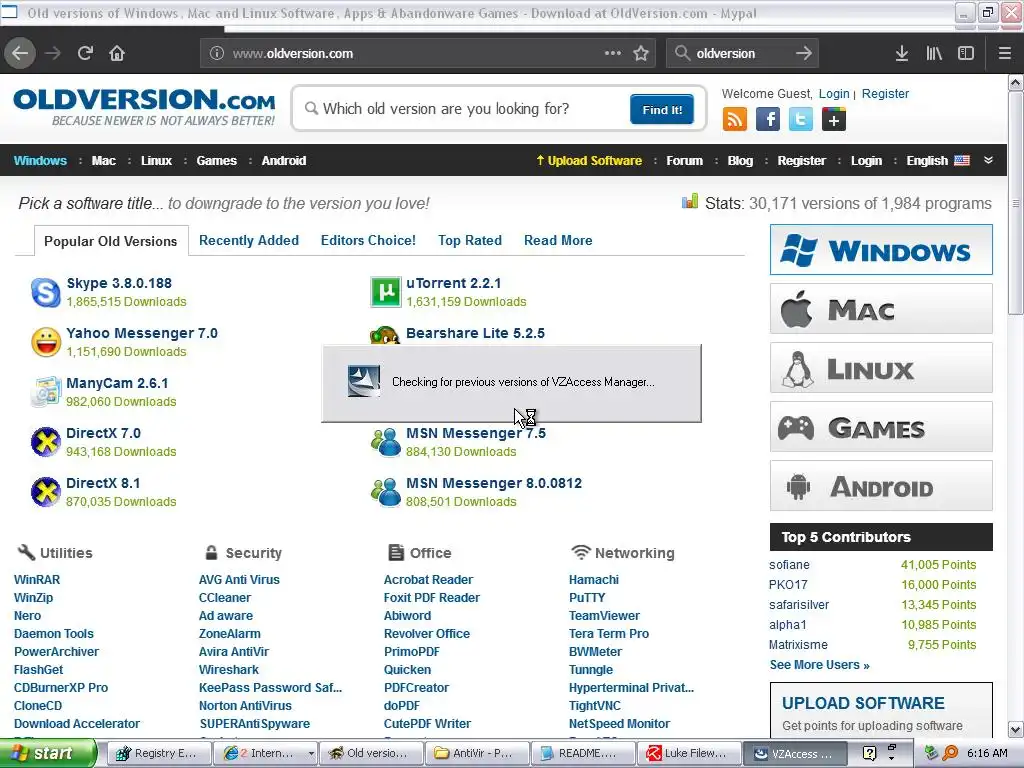Open page actions three-dot menu
Screen dimensions: 1024x768
coord(613,53)
